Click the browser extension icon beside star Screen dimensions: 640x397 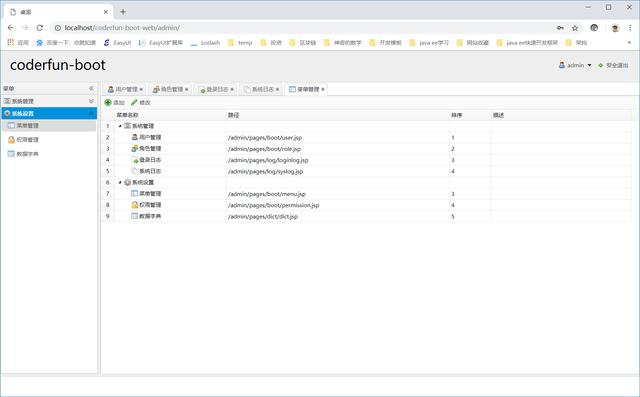tap(594, 28)
